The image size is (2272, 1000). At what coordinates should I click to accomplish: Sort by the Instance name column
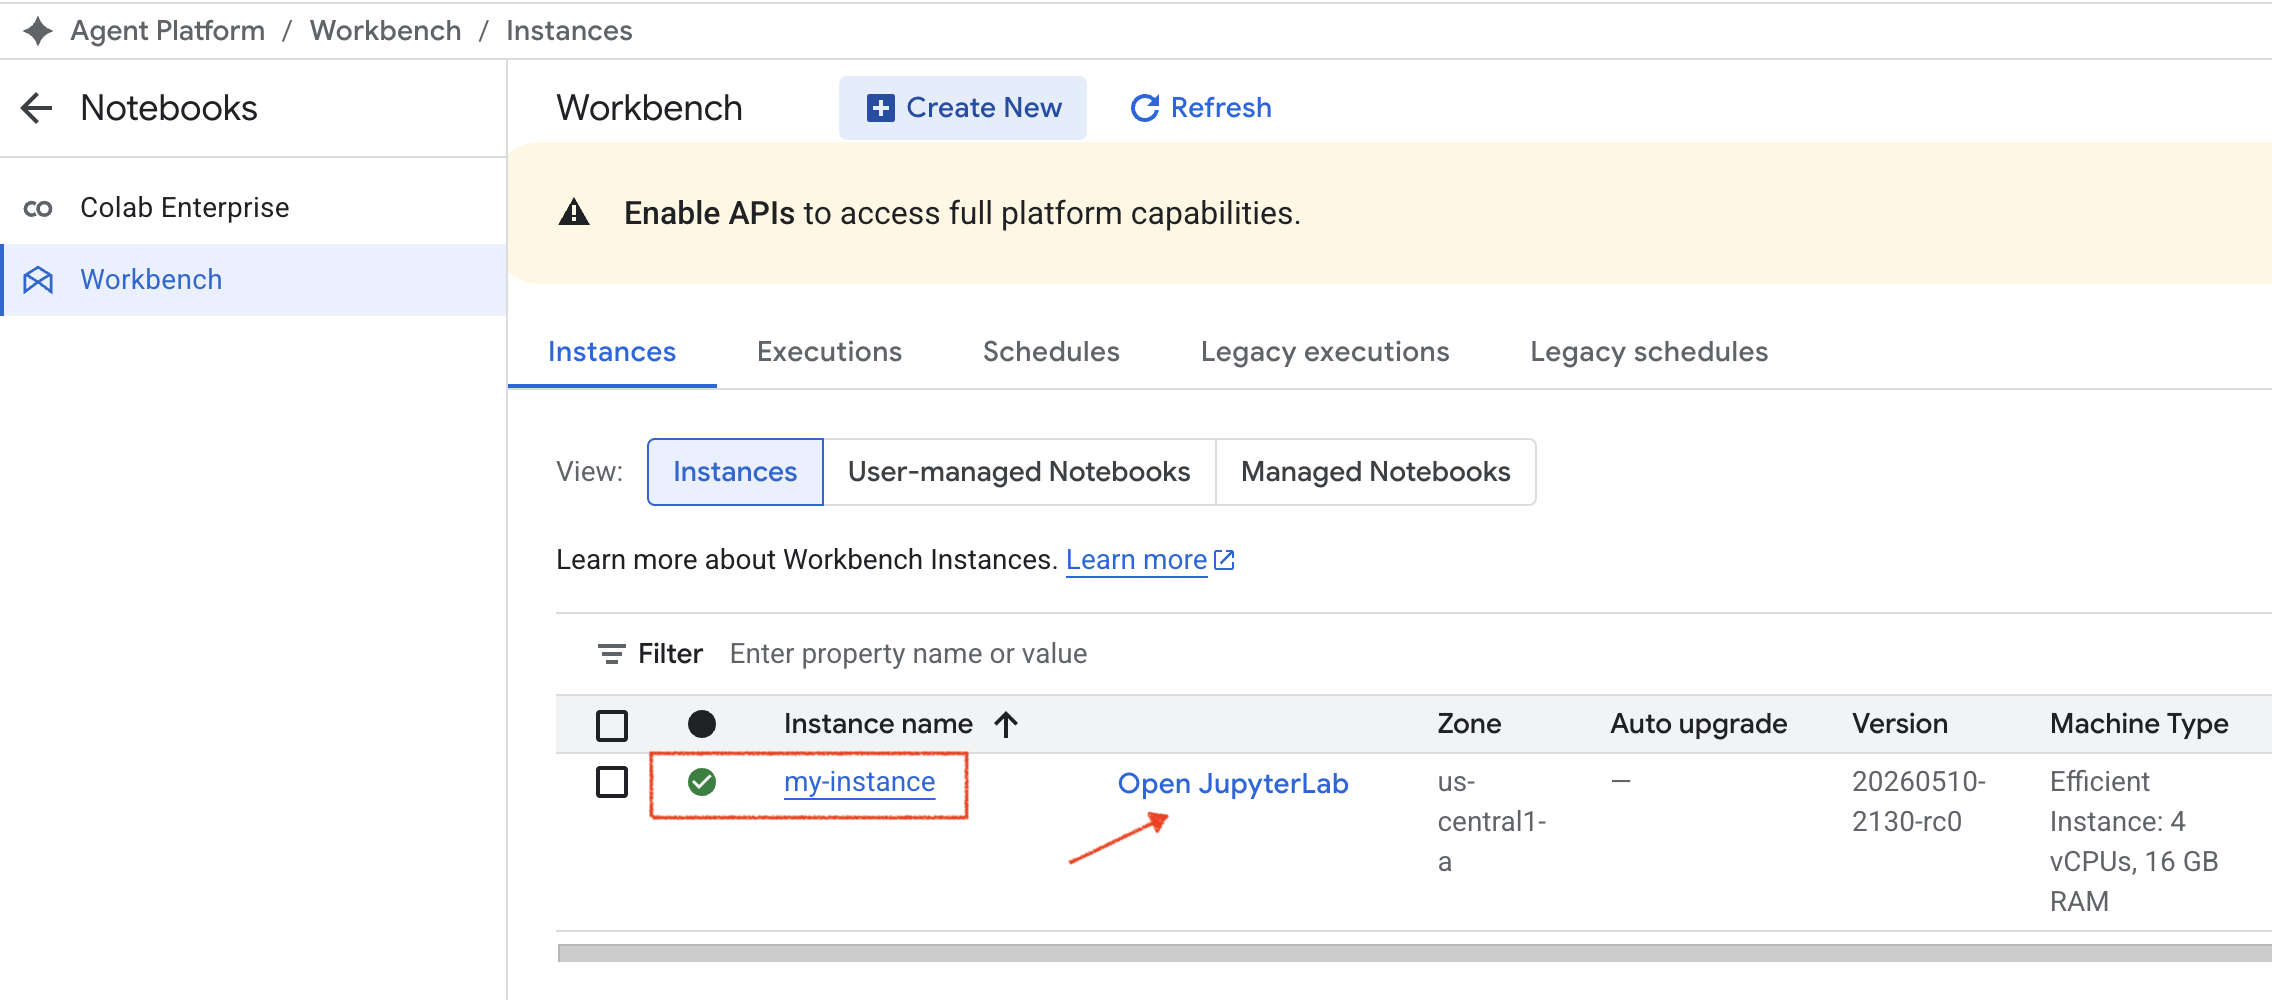(x=878, y=724)
